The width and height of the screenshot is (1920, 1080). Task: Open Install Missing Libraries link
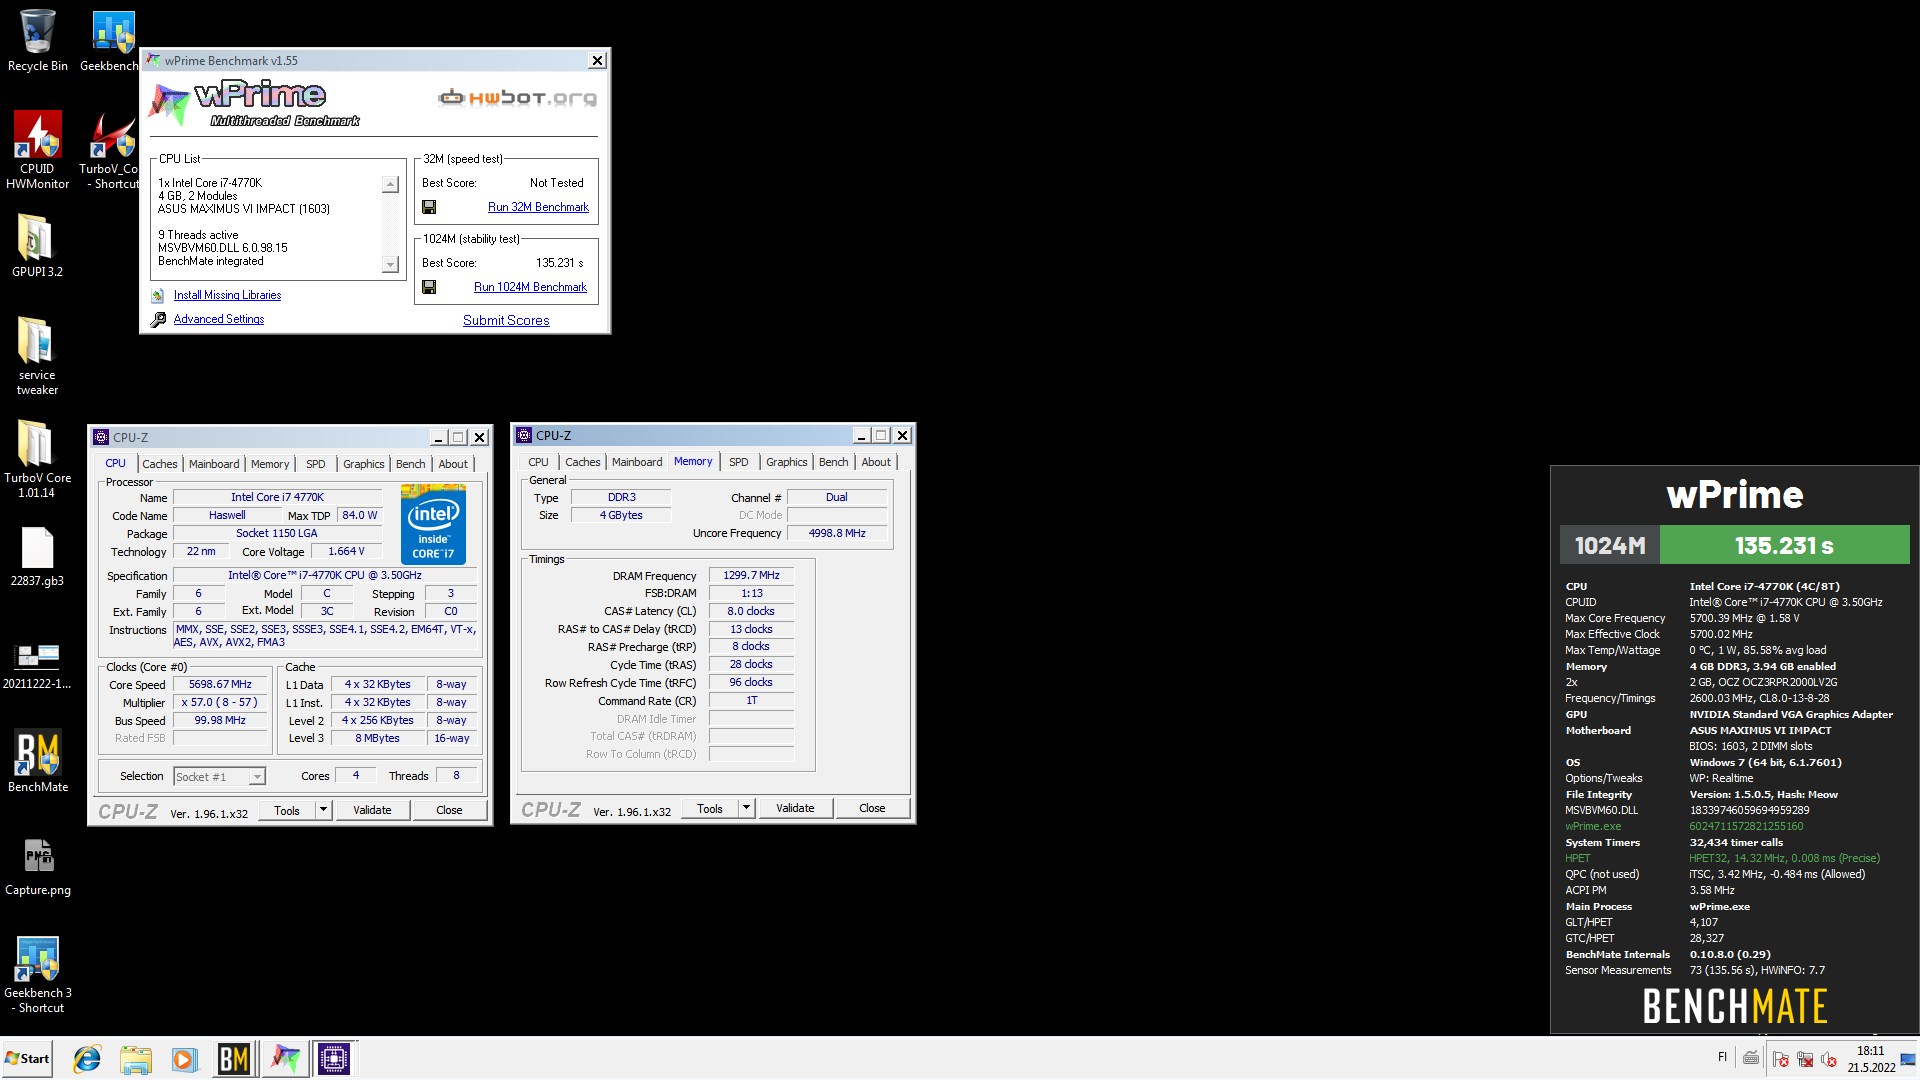coord(227,295)
